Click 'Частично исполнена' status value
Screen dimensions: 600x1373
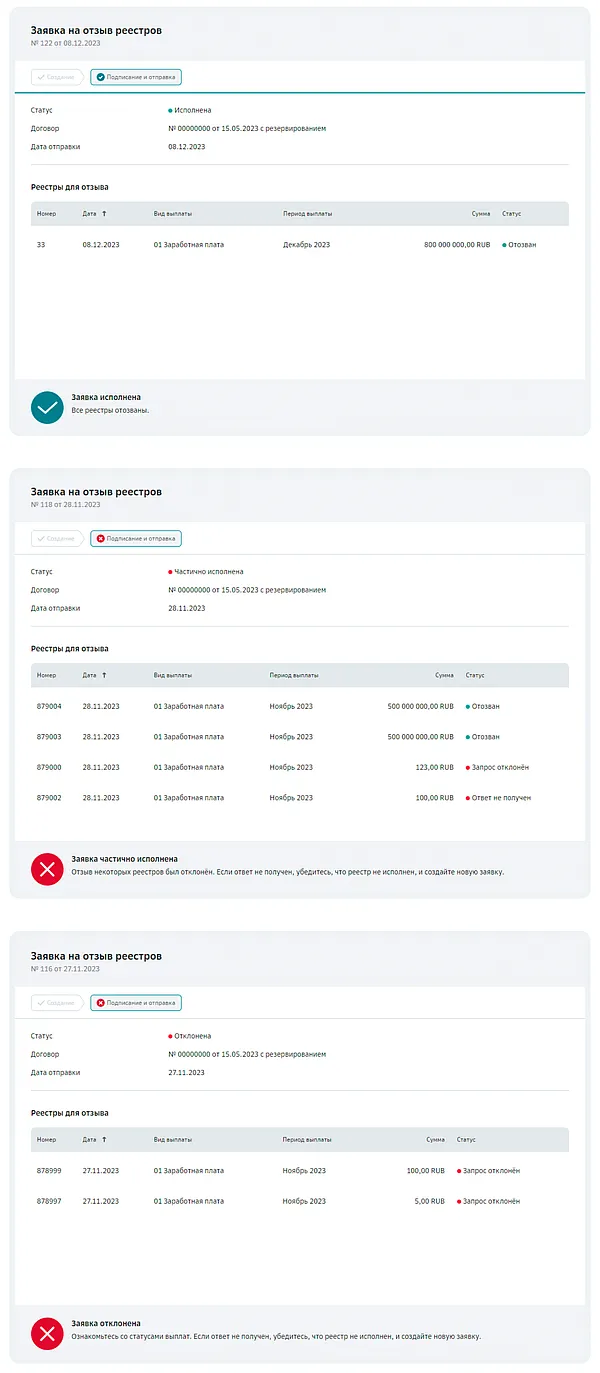tap(206, 572)
